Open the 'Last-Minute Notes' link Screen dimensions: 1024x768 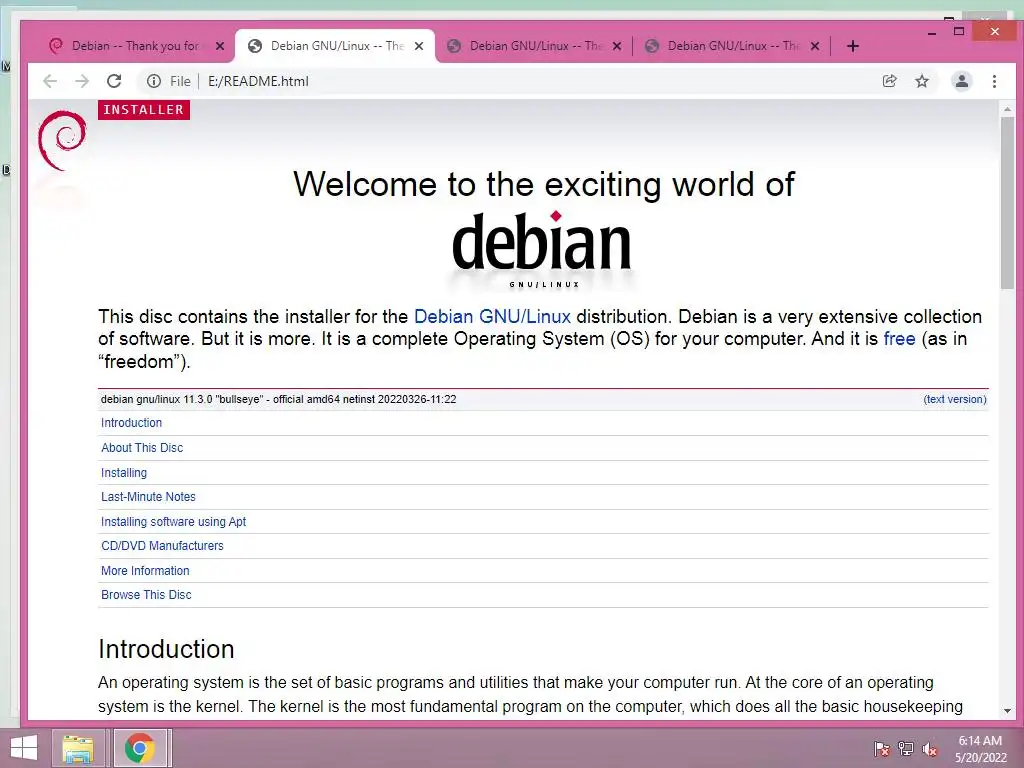tap(148, 496)
